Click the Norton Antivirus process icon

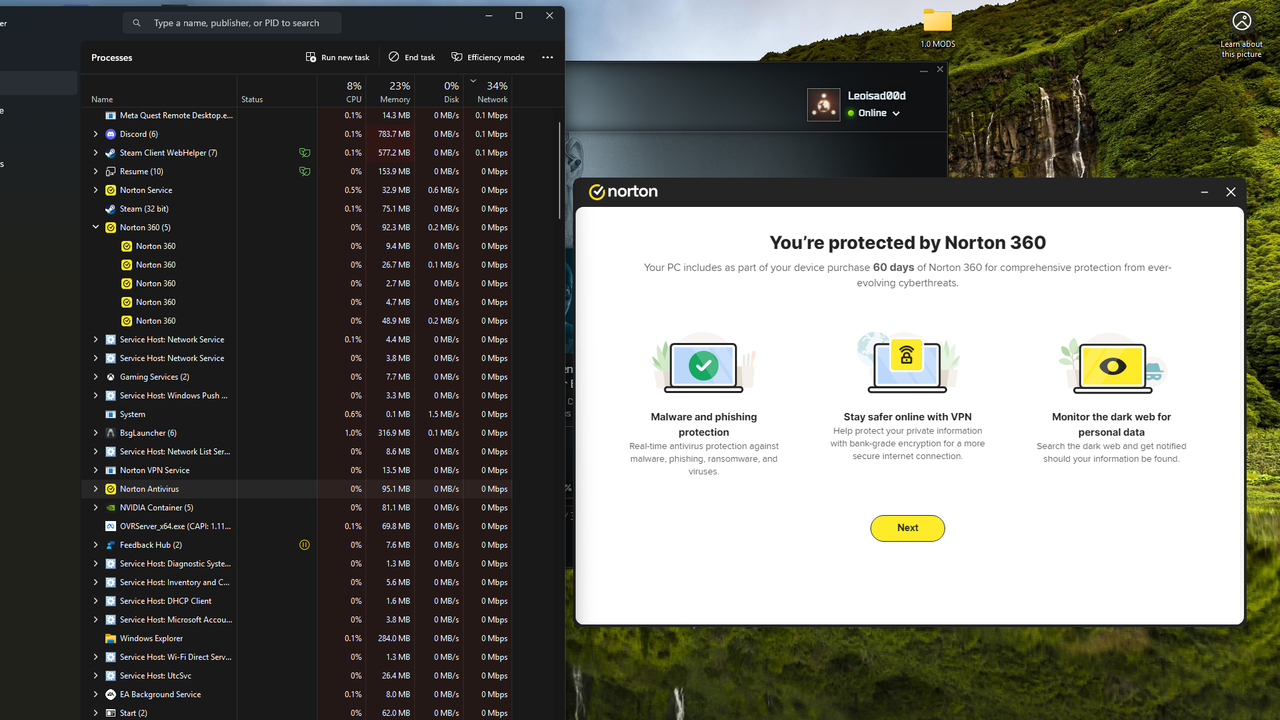110,489
